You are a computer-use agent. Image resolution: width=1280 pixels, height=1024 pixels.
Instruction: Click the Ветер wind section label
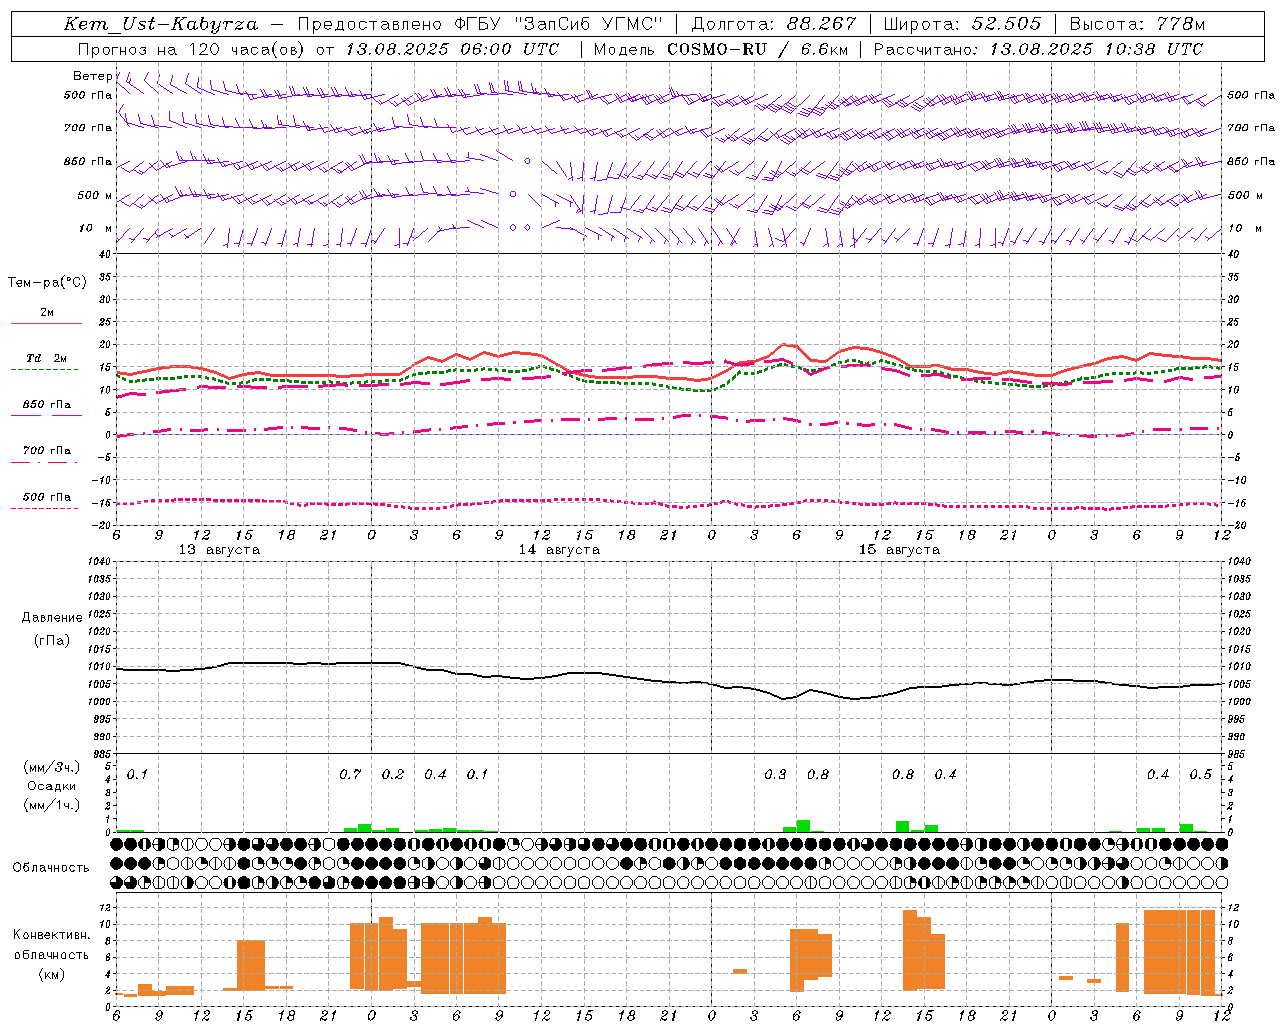pyautogui.click(x=93, y=76)
